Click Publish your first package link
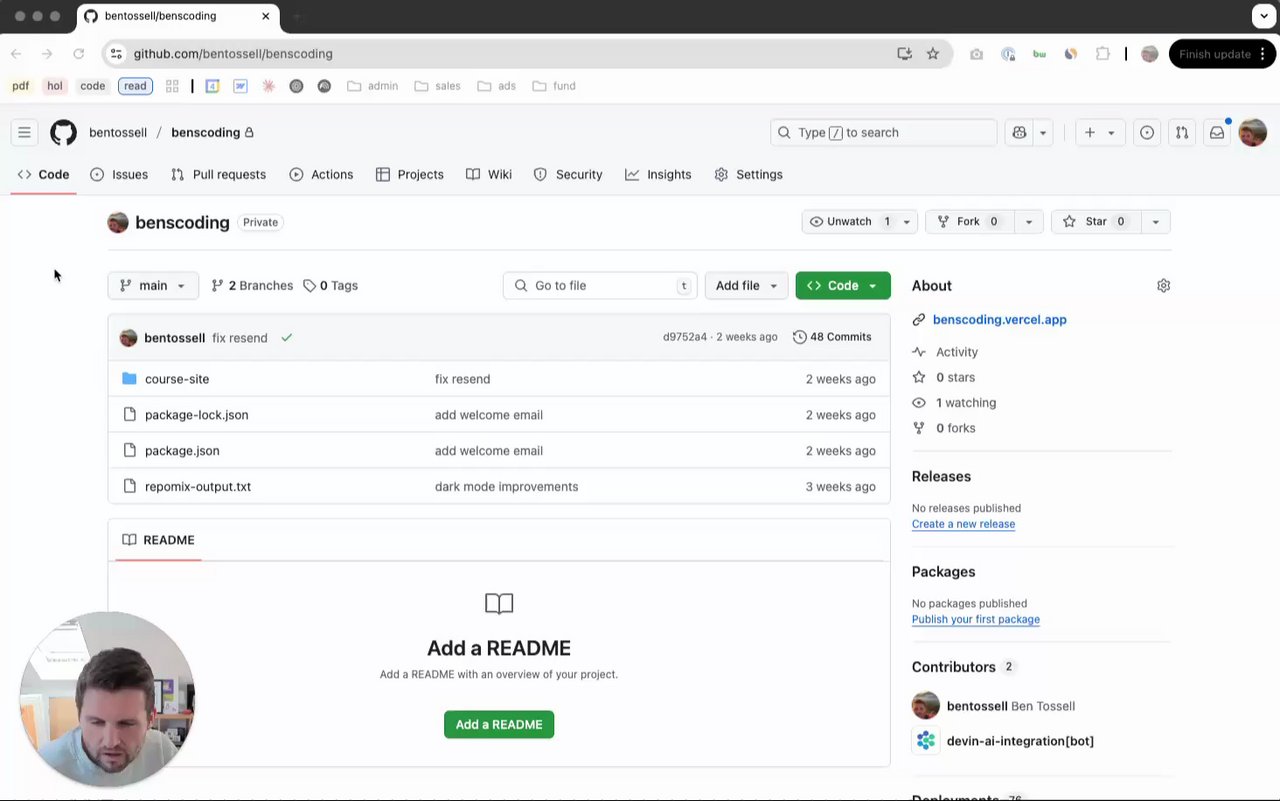The image size is (1280, 801). [x=975, y=619]
